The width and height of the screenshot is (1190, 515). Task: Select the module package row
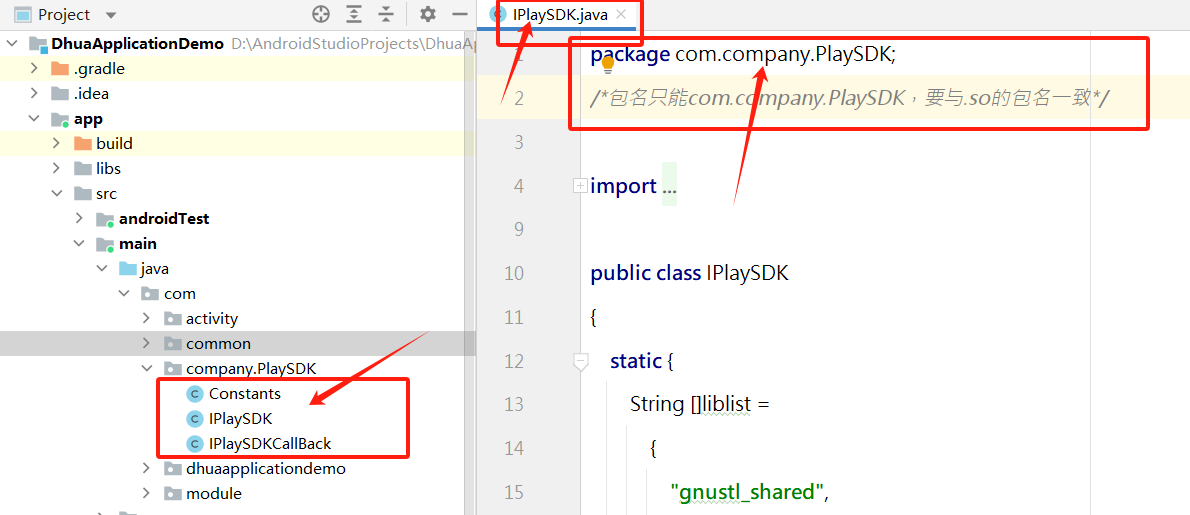tap(238, 494)
